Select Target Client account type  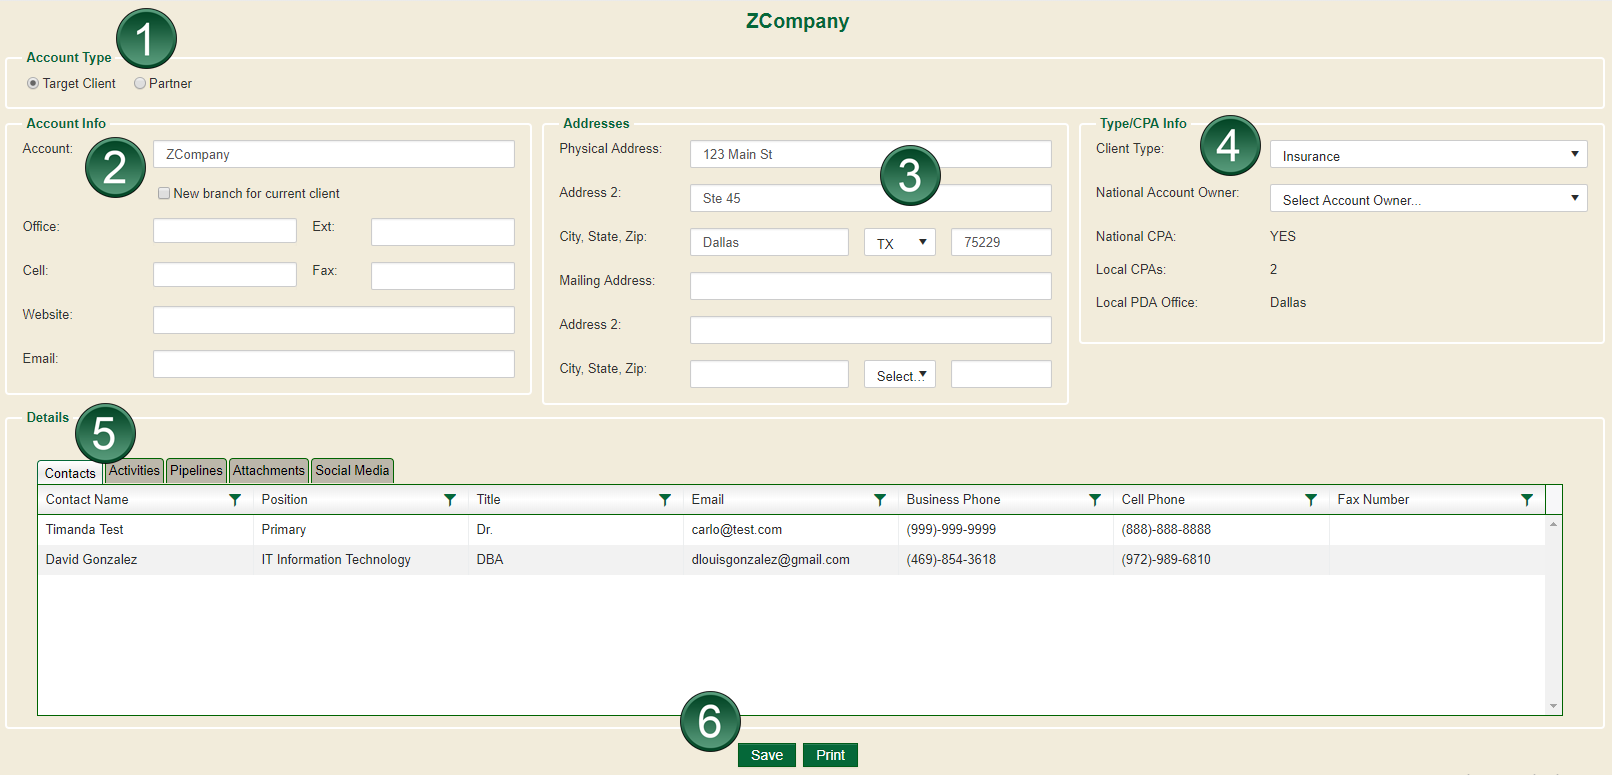coord(33,84)
